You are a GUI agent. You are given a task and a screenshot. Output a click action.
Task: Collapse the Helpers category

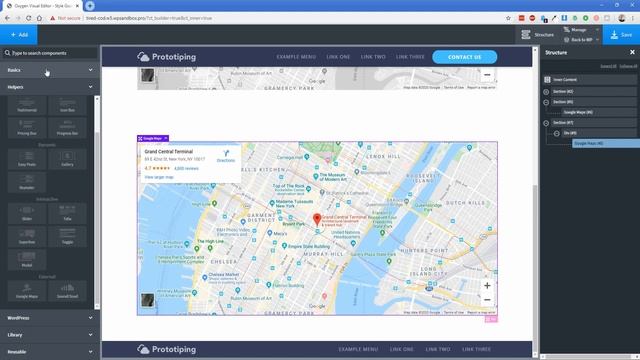click(x=49, y=87)
